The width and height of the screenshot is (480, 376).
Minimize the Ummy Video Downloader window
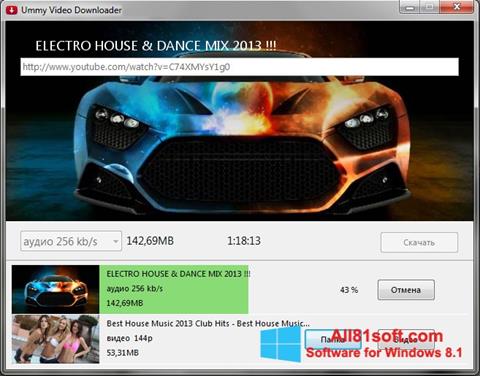[410, 7]
